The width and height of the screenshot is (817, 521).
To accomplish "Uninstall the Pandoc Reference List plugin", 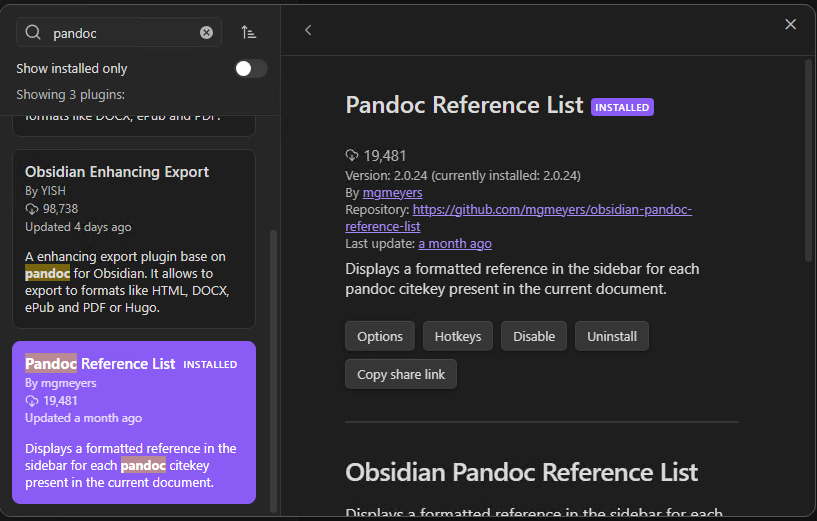I will (x=612, y=337).
